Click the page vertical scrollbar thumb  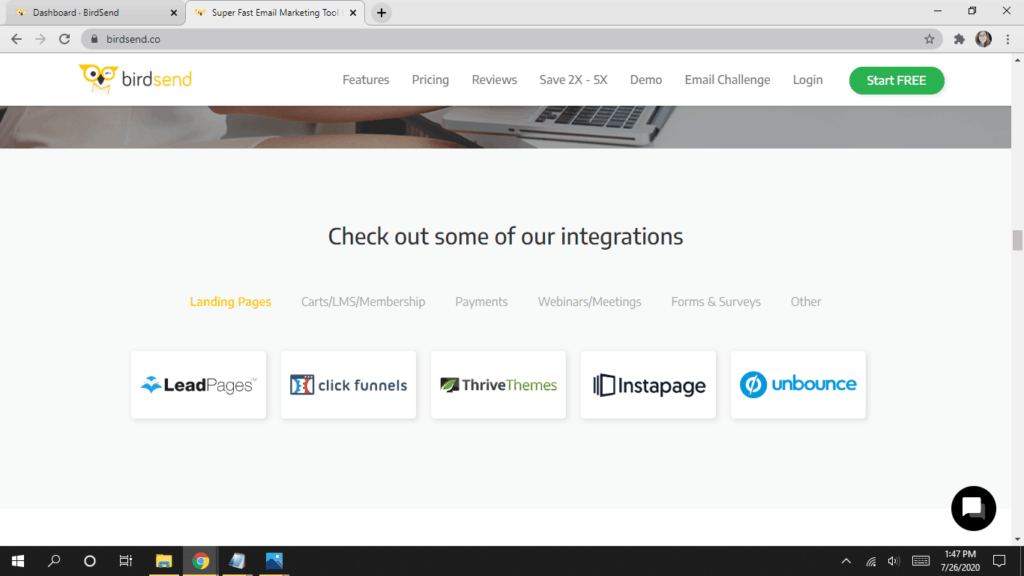click(1017, 240)
